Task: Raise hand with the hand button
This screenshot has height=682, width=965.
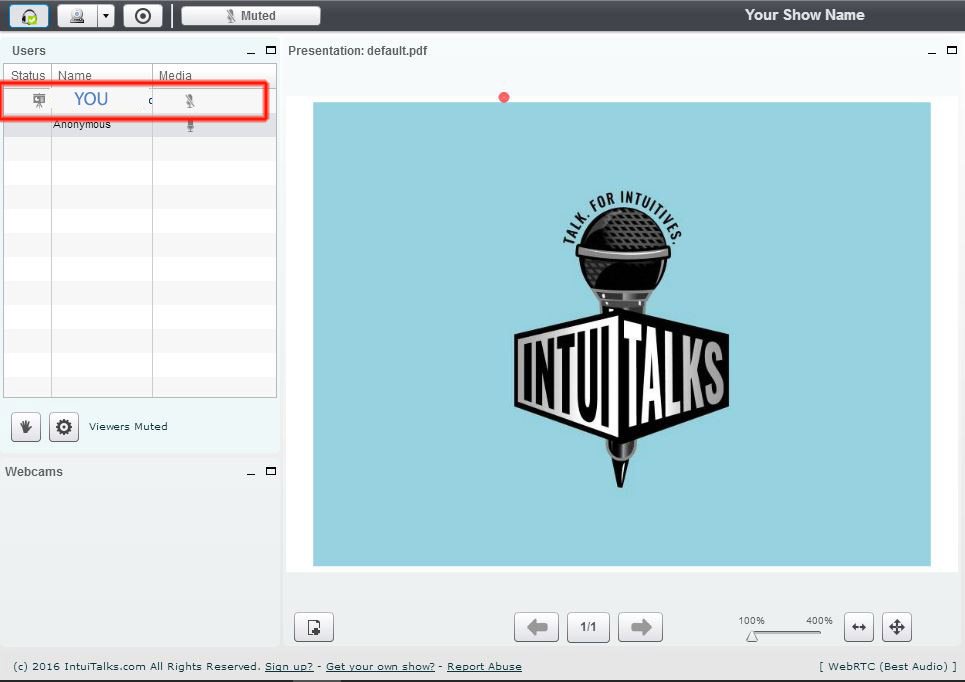Action: (26, 427)
